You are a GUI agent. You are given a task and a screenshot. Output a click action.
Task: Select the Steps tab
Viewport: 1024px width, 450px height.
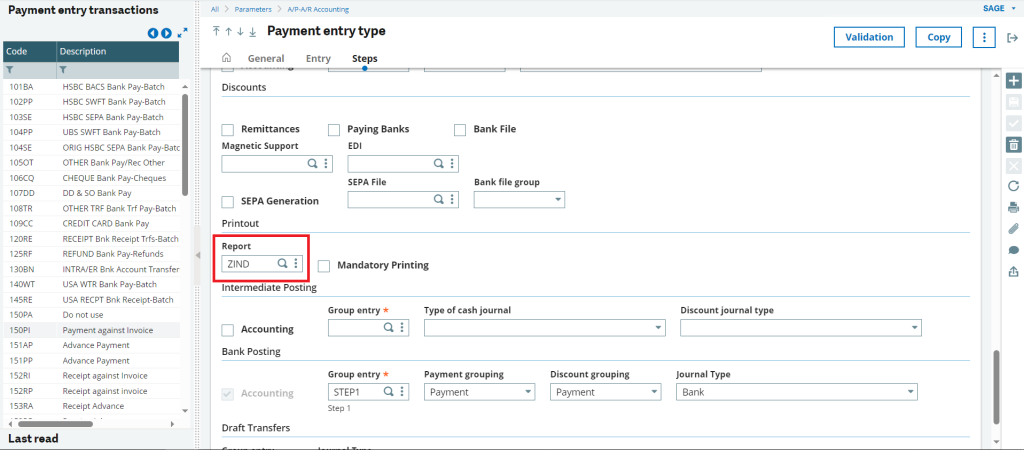(364, 58)
